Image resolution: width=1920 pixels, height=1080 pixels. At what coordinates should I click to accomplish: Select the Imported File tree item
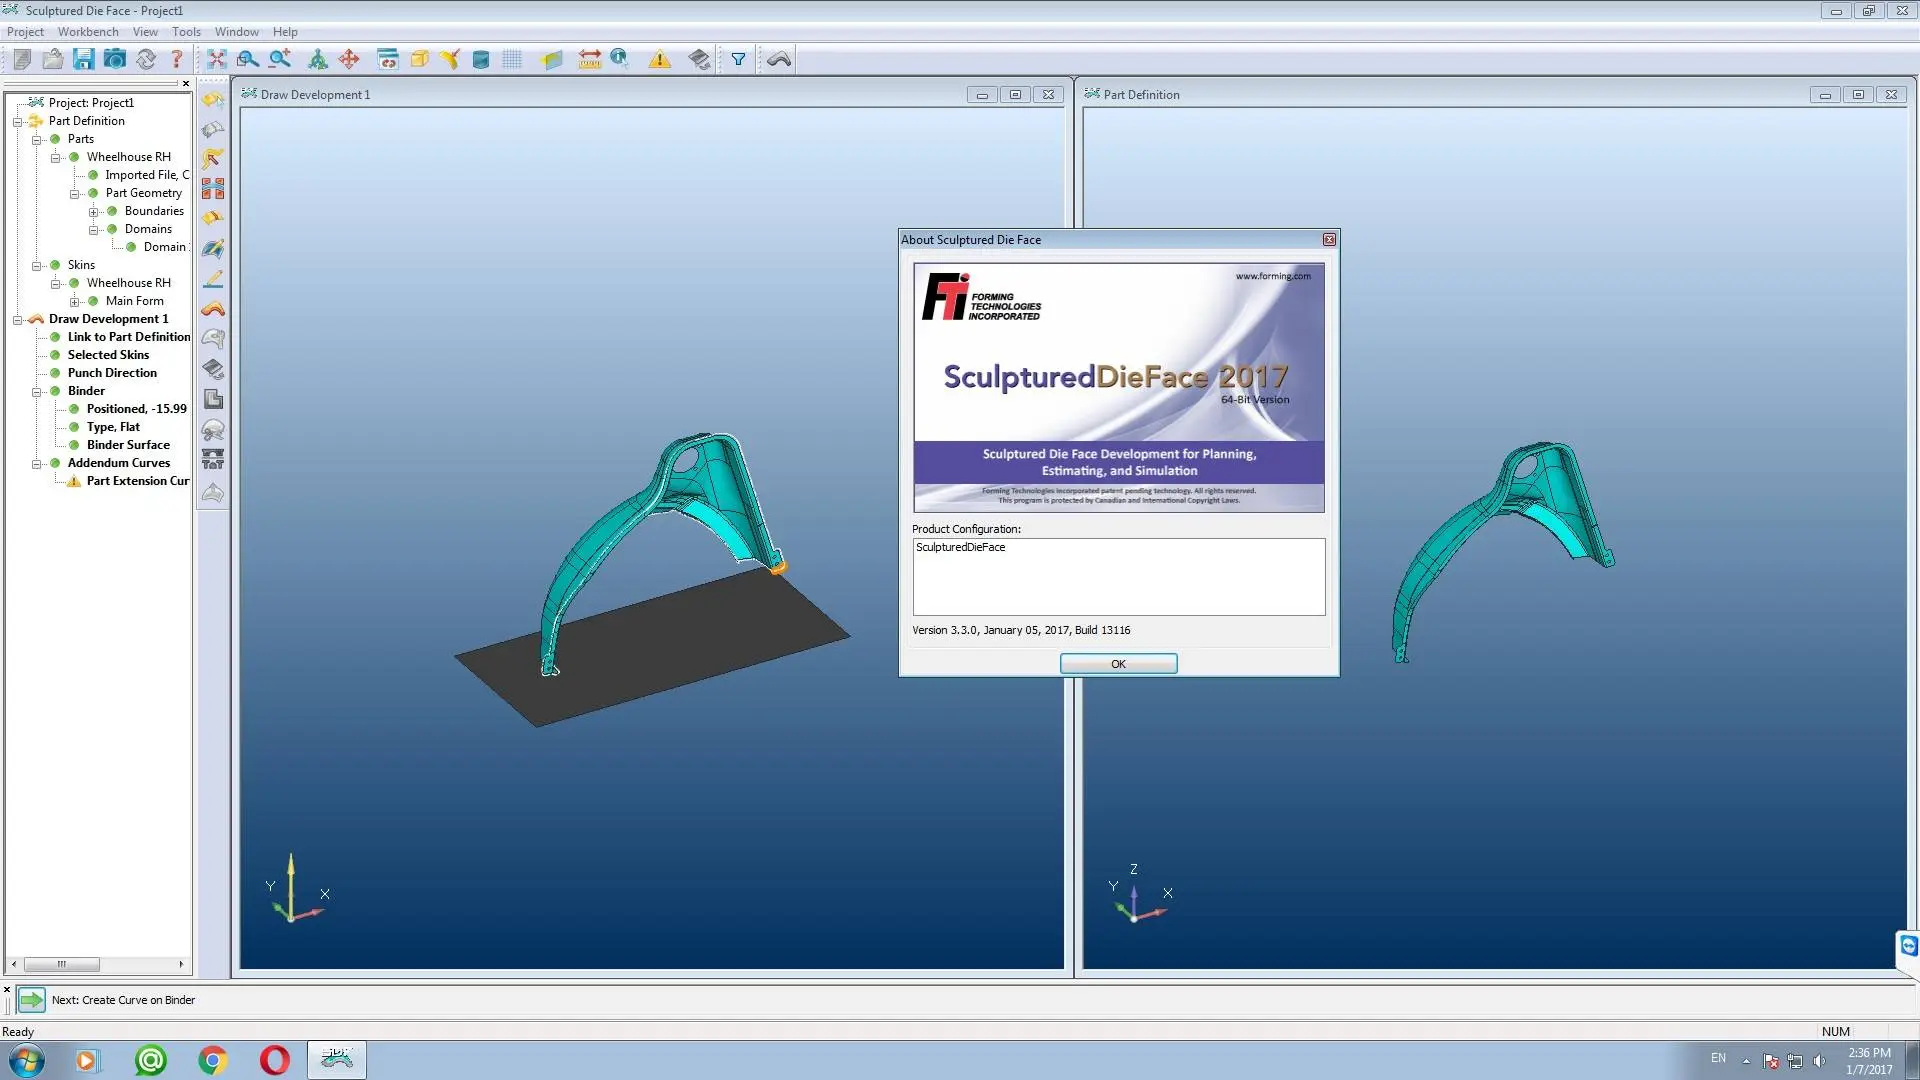coord(147,175)
